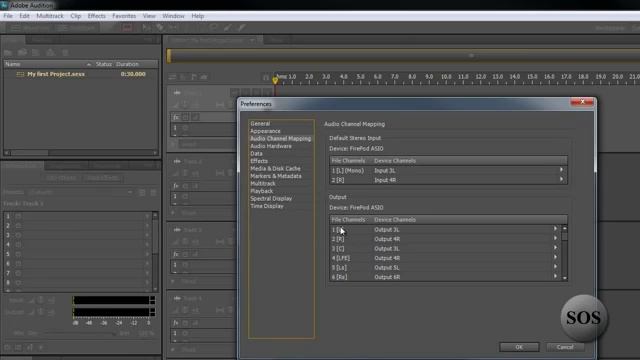
Task: Open the File menu
Action: [x=8, y=16]
